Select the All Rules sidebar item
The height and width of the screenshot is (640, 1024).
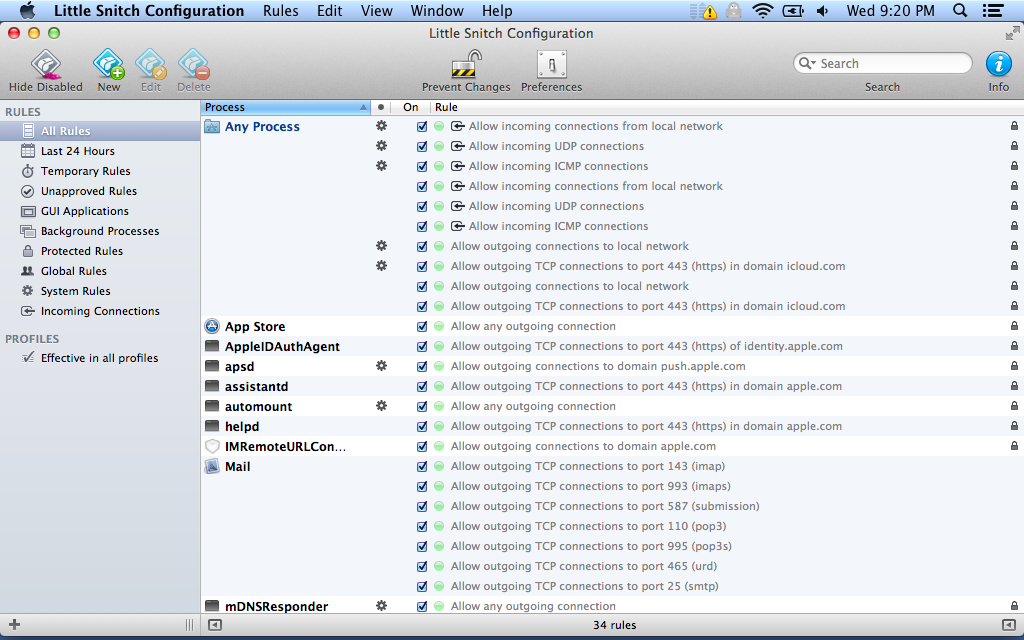[x=100, y=131]
